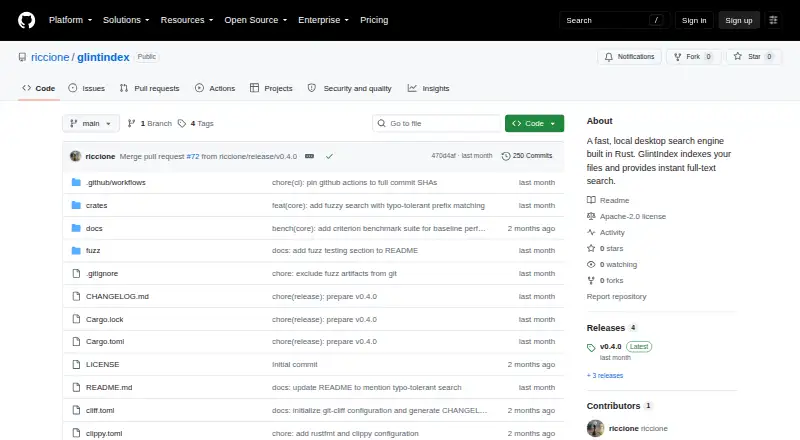Open the + 3 releases link
The image size is (800, 440).
point(605,376)
